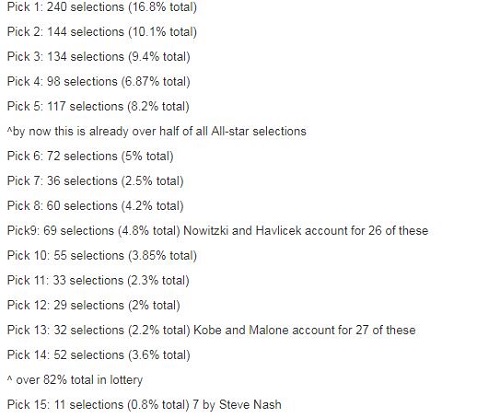
Task: Select the Pick 4 98 selections line
Action: pos(98,82)
